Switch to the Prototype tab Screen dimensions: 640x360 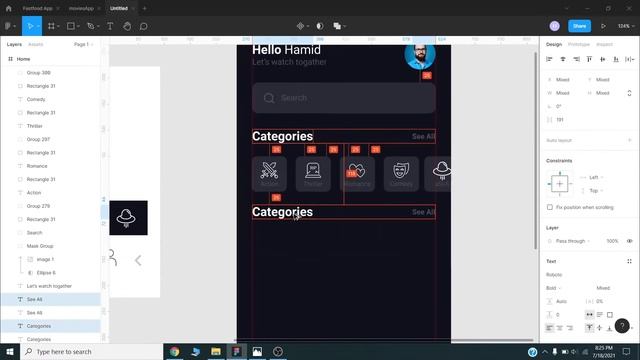pos(579,44)
